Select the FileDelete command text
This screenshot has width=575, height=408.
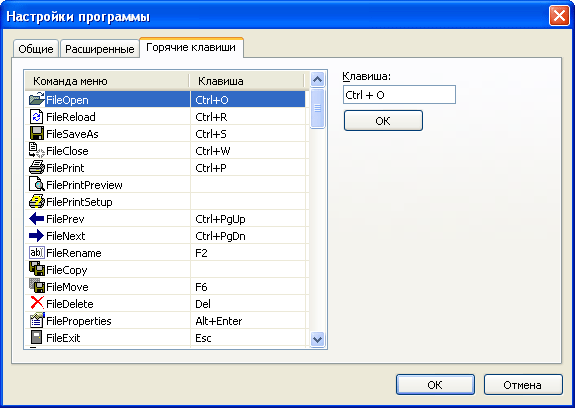[70, 304]
